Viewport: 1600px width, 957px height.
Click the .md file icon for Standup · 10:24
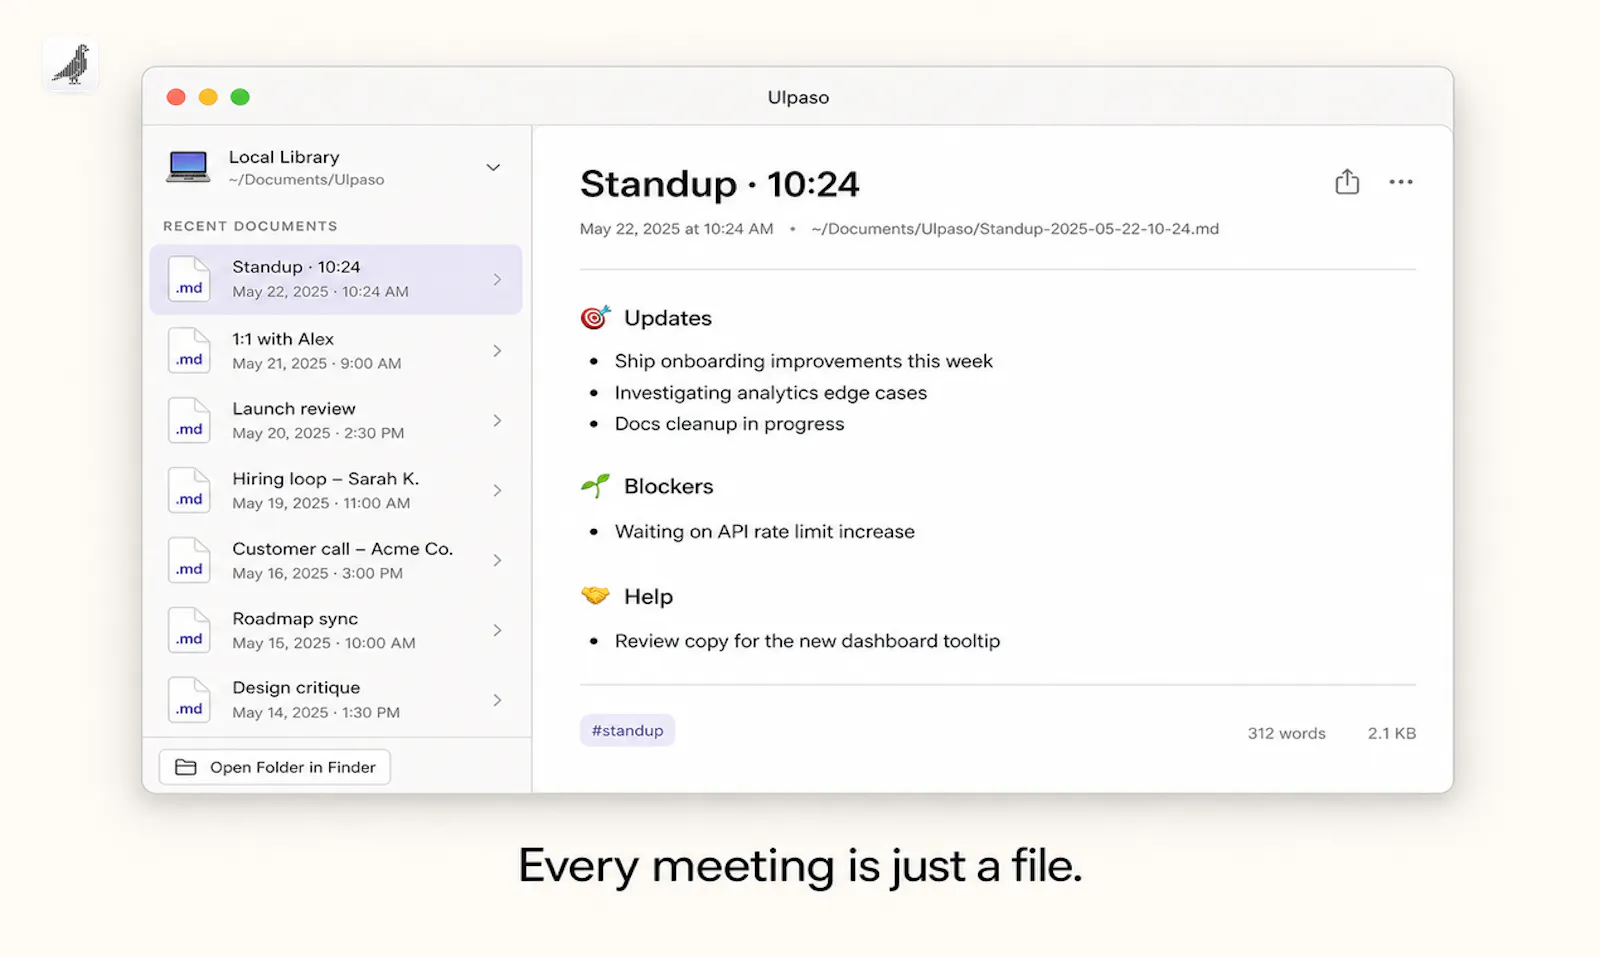[189, 279]
